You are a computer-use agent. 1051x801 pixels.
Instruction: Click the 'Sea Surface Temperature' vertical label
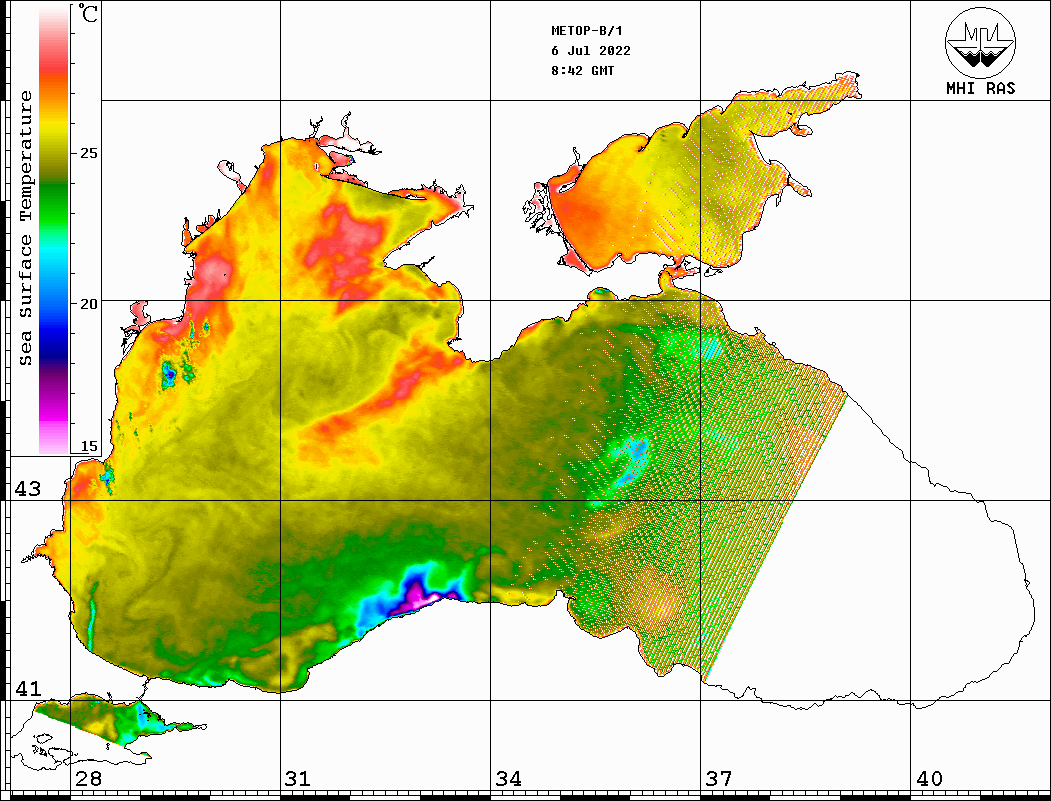point(25,228)
